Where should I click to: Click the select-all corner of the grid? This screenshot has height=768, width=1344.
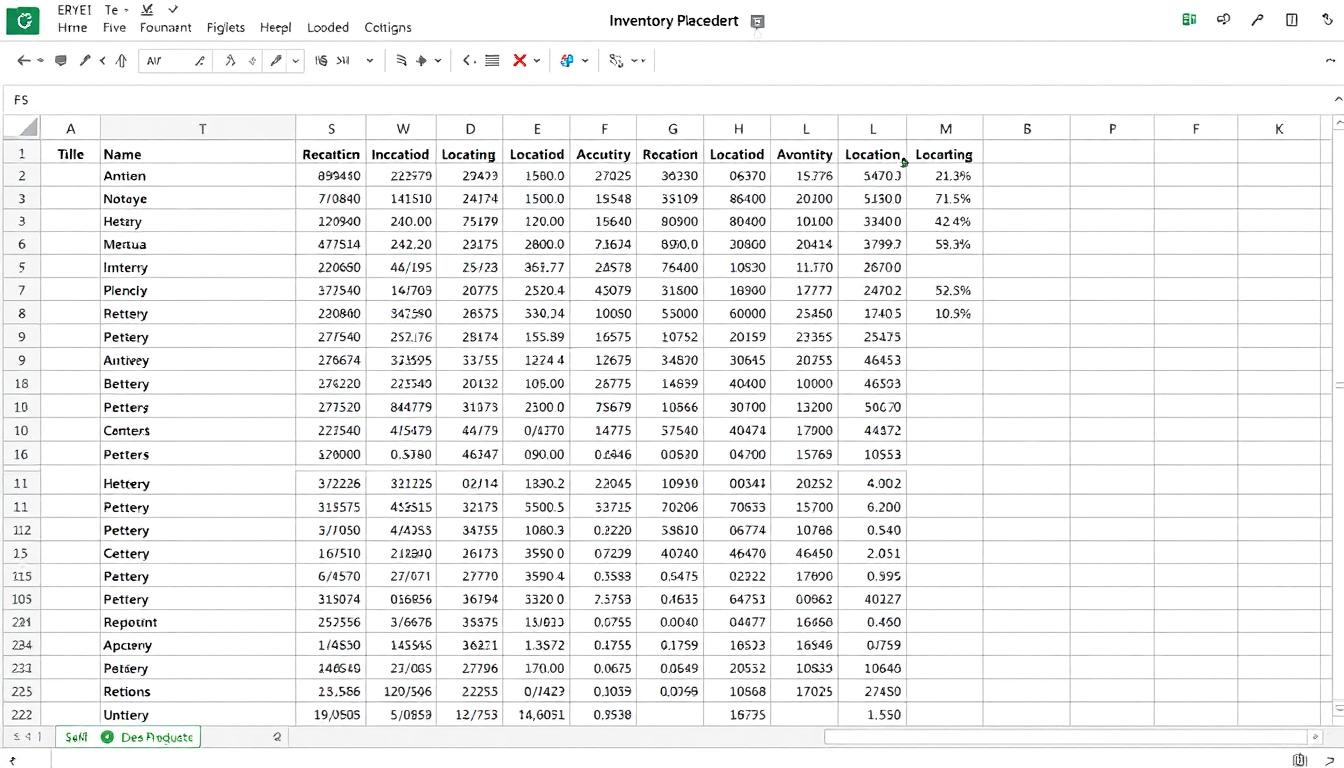tap(21, 128)
